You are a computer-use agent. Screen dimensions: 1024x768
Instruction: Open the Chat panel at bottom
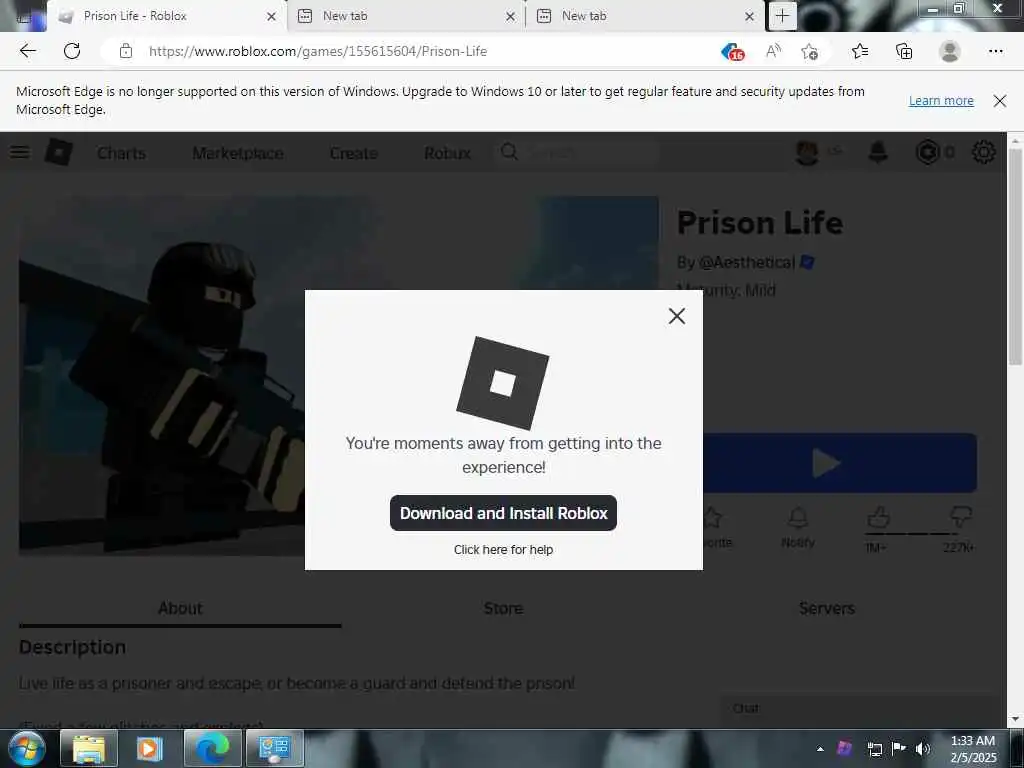click(x=860, y=709)
